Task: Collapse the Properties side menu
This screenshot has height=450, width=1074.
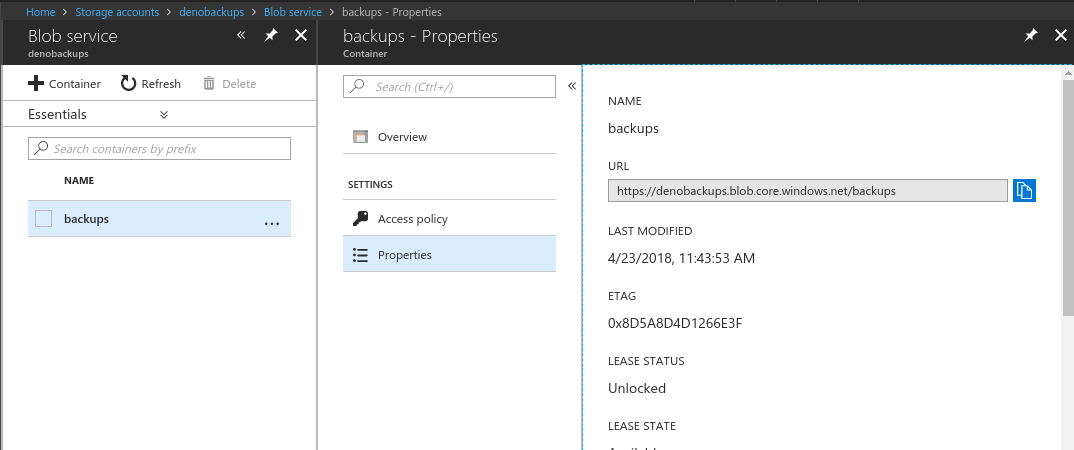Action: [572, 86]
